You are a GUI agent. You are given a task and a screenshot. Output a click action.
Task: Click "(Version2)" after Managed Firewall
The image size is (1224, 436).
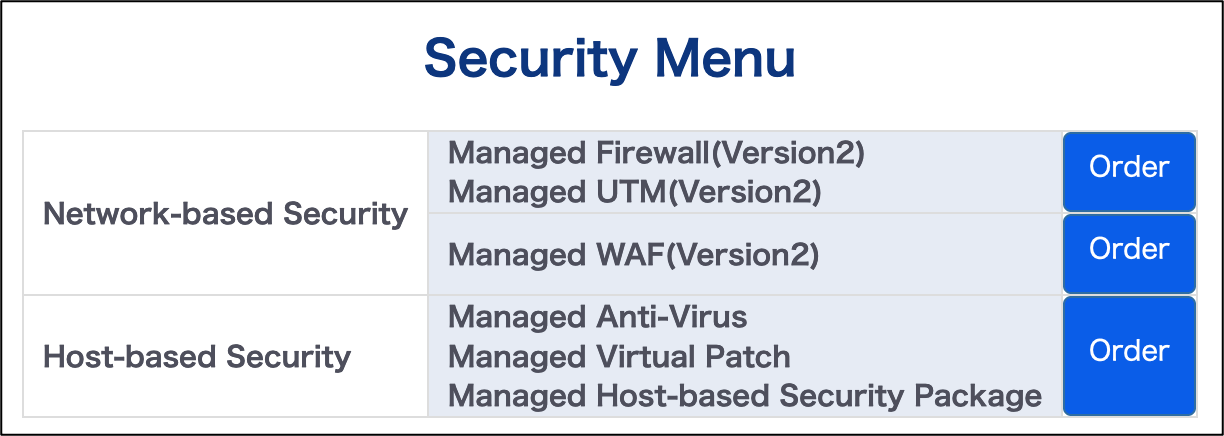[791, 153]
